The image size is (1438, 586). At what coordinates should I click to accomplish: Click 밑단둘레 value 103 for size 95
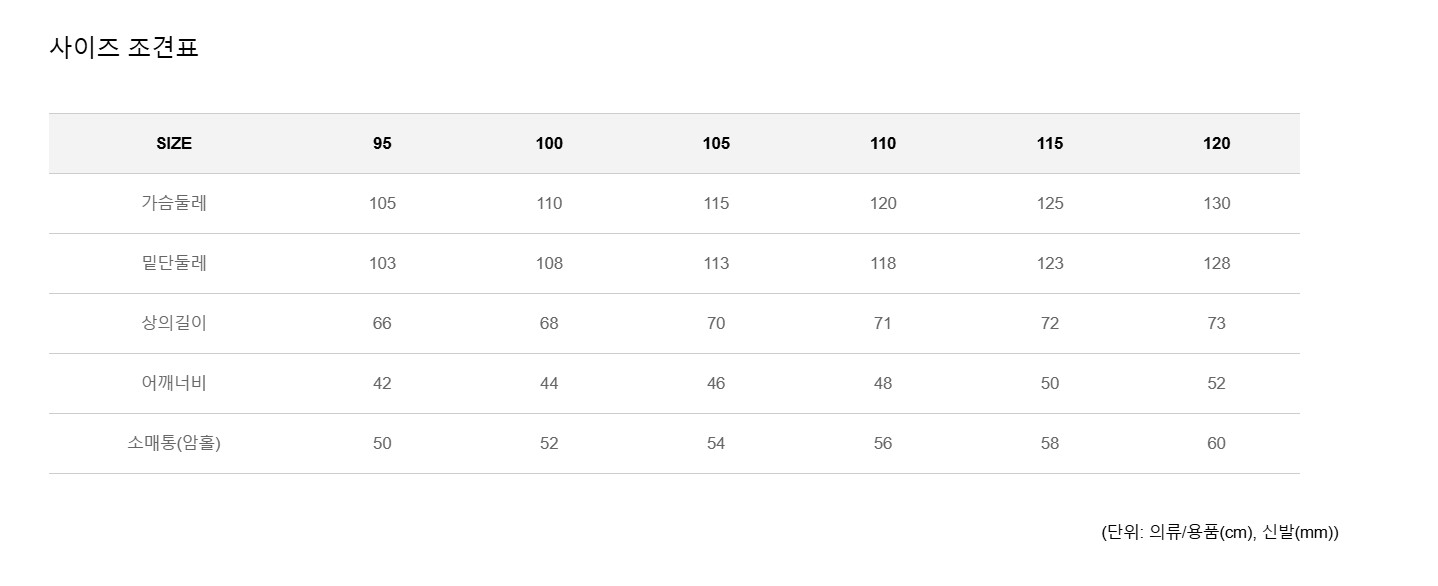coord(382,263)
